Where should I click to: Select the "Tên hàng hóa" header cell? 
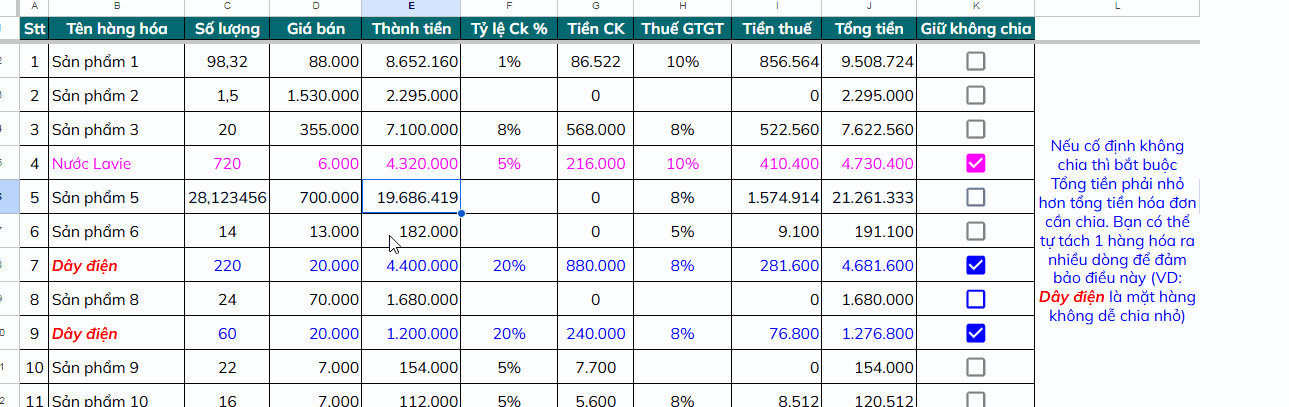[x=116, y=28]
